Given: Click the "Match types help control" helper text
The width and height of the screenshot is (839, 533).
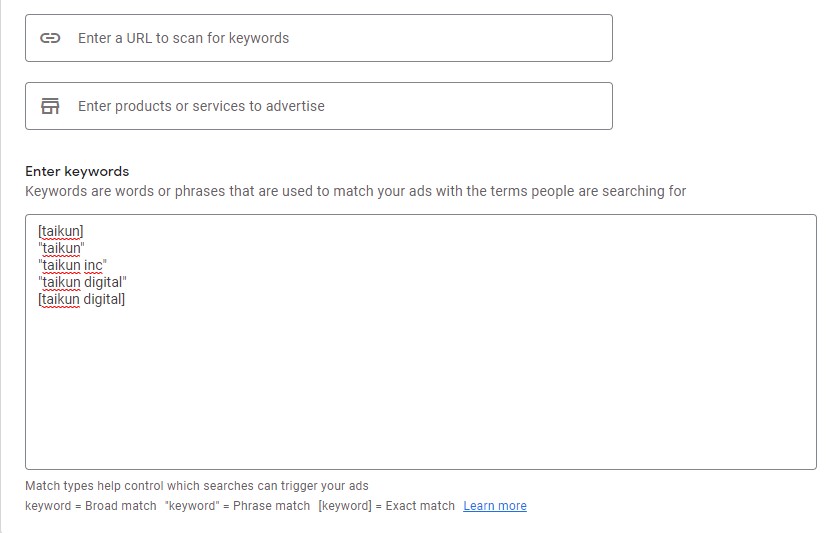Looking at the screenshot, I should tap(196, 486).
